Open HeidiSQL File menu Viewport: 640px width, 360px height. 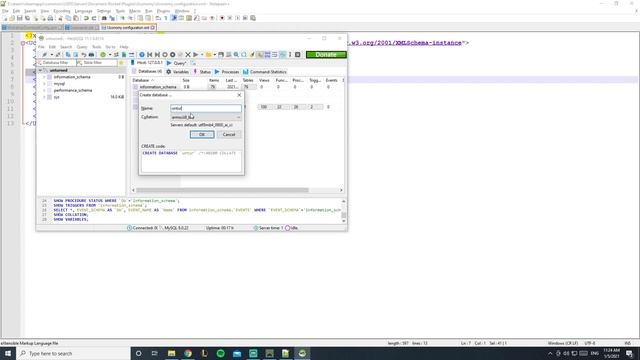tap(41, 47)
